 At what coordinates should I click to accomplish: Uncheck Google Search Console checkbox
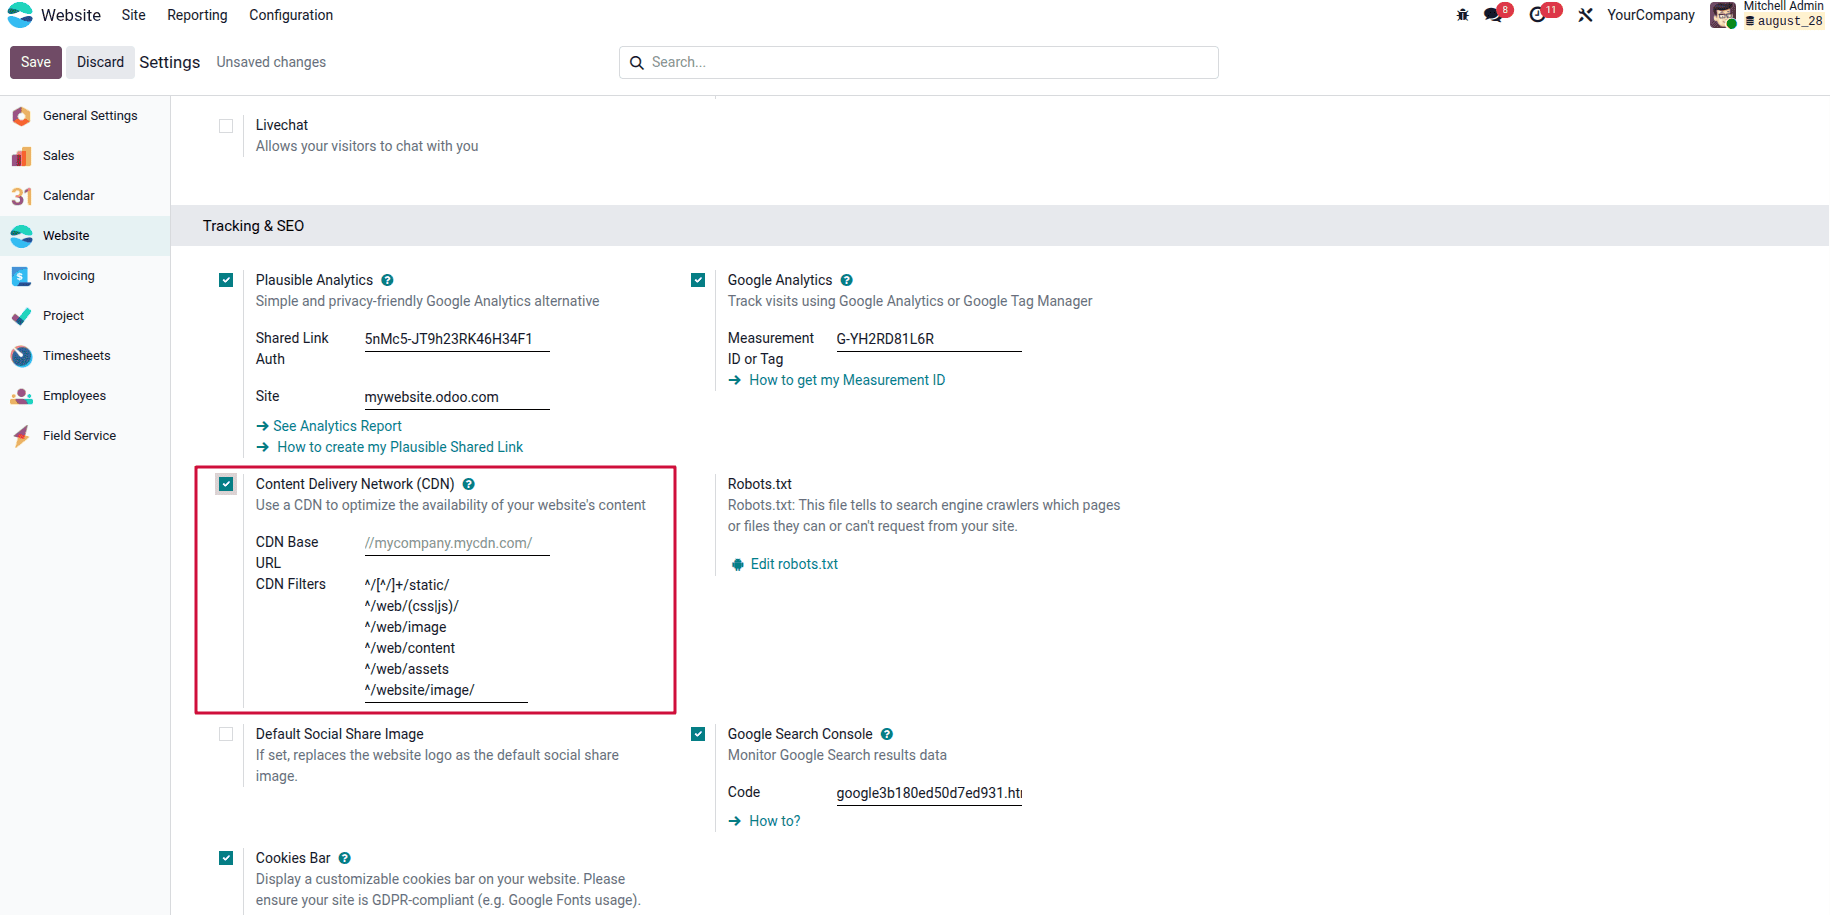click(x=698, y=734)
